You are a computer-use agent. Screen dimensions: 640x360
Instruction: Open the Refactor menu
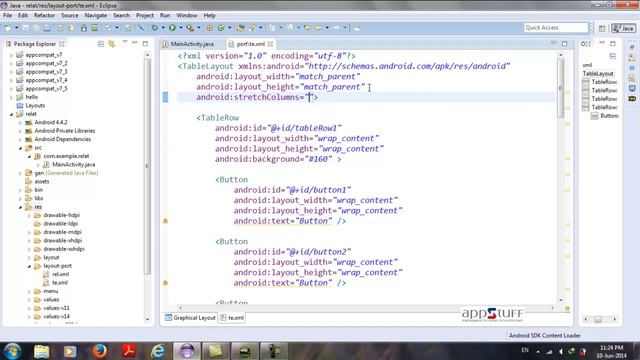click(44, 16)
